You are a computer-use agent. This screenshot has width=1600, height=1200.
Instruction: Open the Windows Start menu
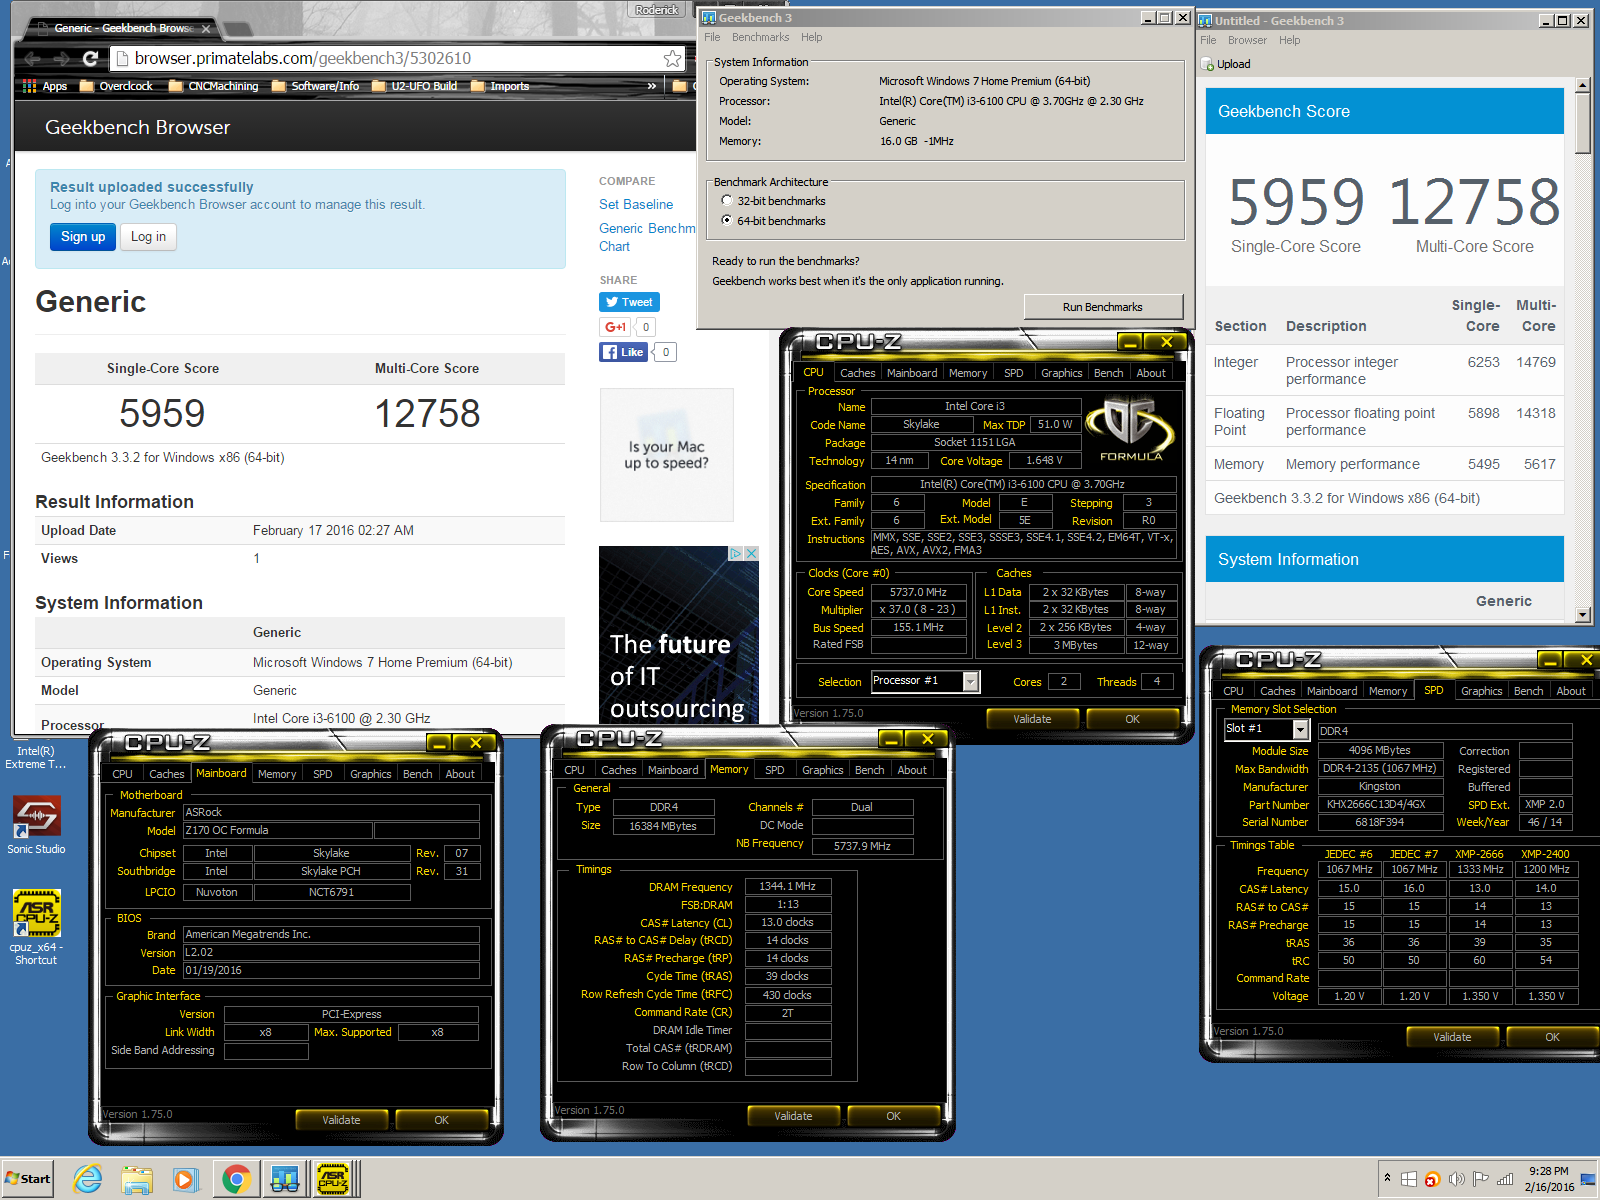click(27, 1179)
